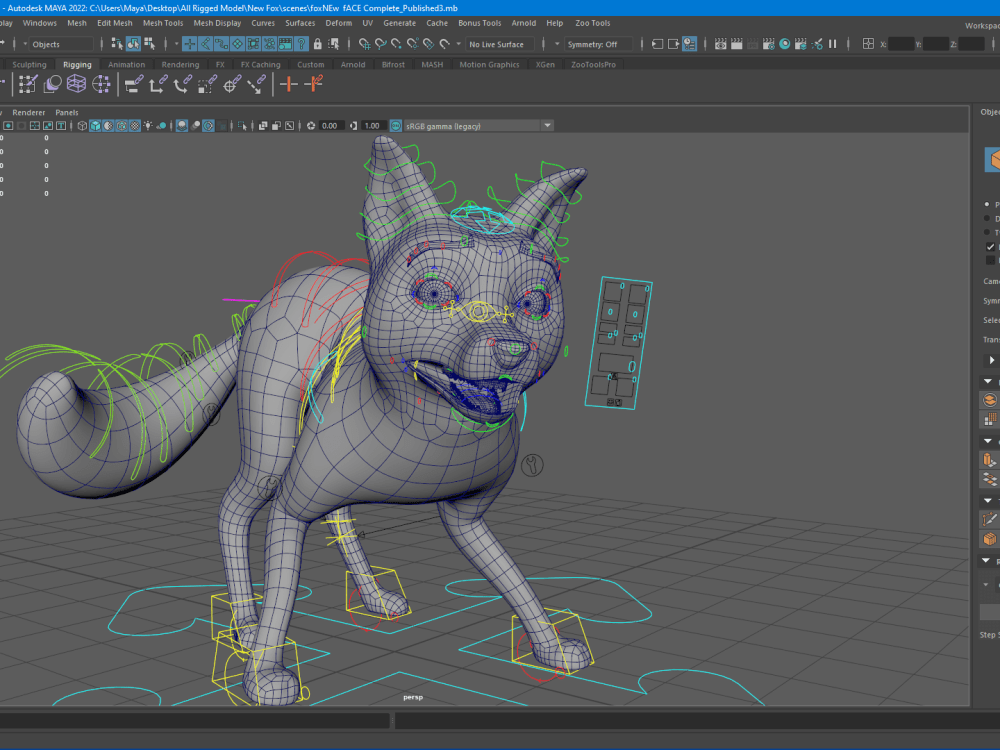
Task: Enable X-Ray shading in the viewport toolbar
Action: [263, 125]
